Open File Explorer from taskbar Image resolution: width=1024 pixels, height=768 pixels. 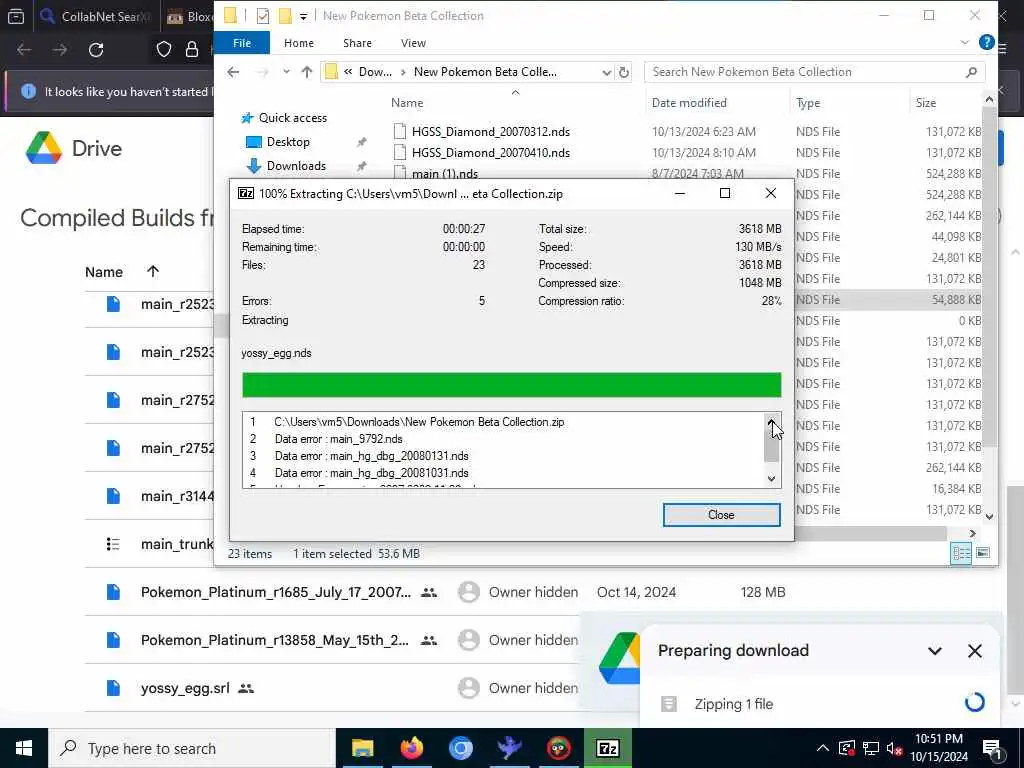(x=362, y=748)
